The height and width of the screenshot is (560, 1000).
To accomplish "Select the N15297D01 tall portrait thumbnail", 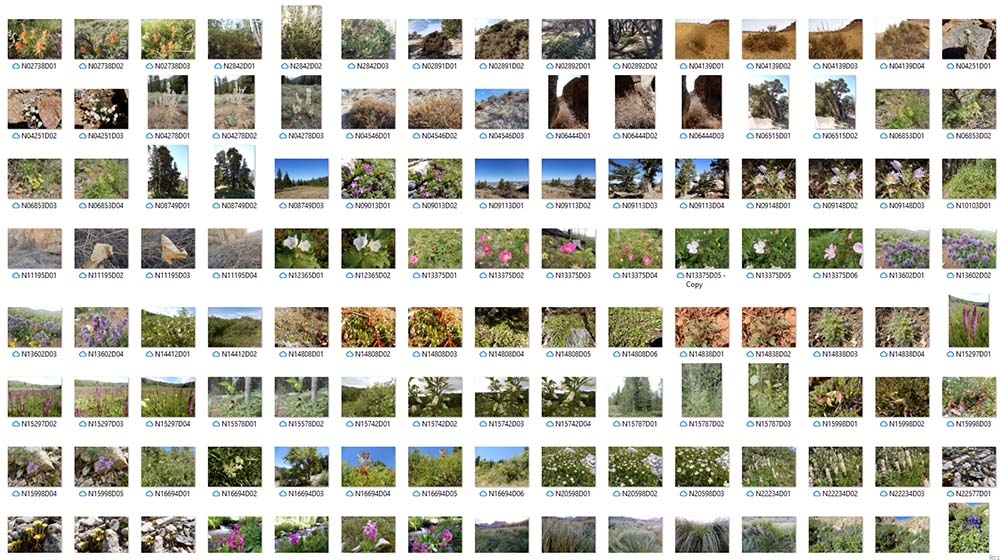I will pyautogui.click(x=969, y=321).
